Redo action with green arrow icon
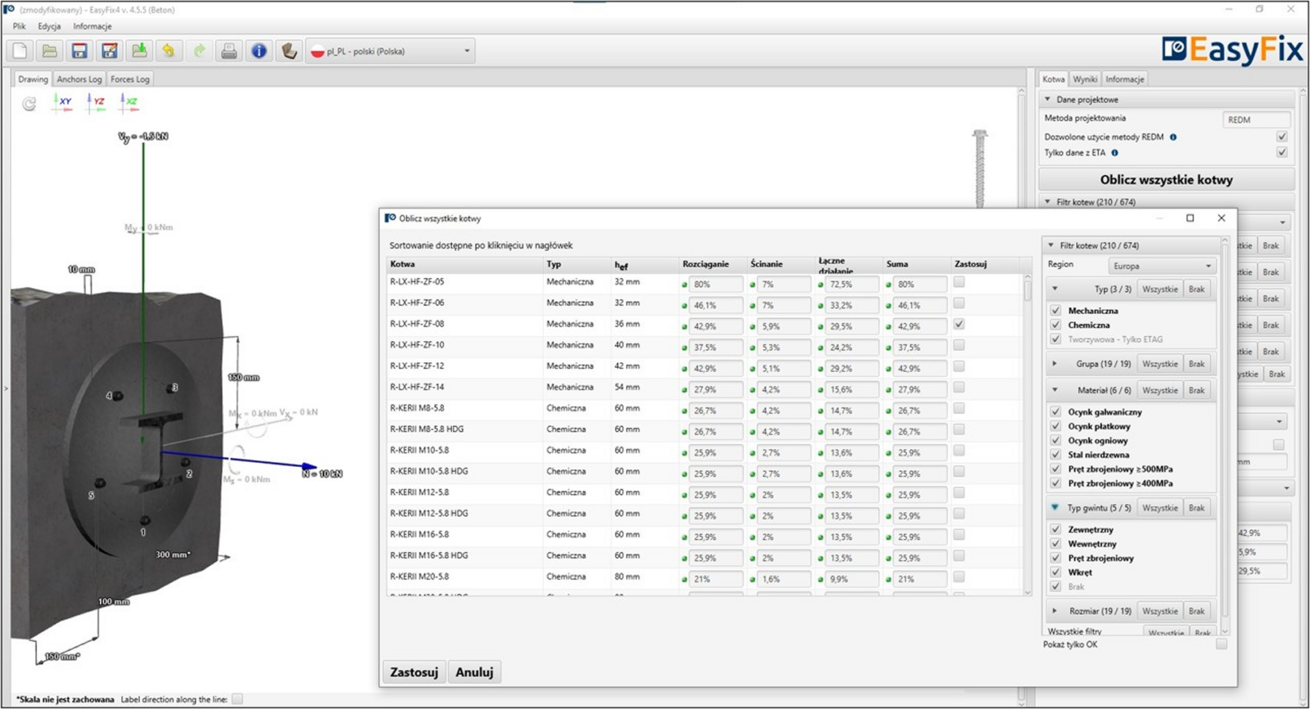Screen dimensions: 1310x709 [199, 51]
